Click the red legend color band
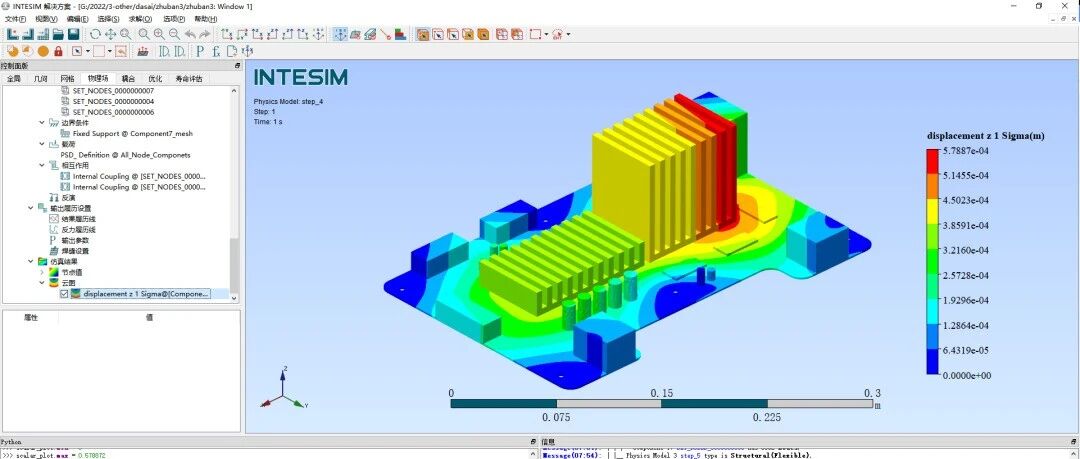The image size is (1080, 459). pyautogui.click(x=933, y=161)
